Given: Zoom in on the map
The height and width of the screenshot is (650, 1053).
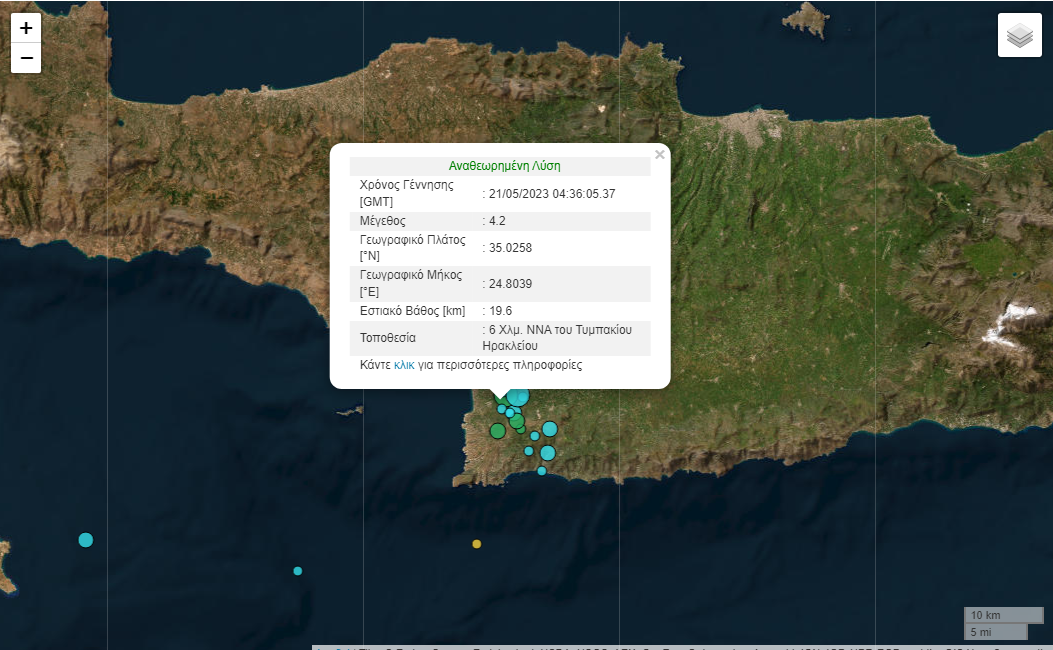Looking at the screenshot, I should click(x=26, y=28).
